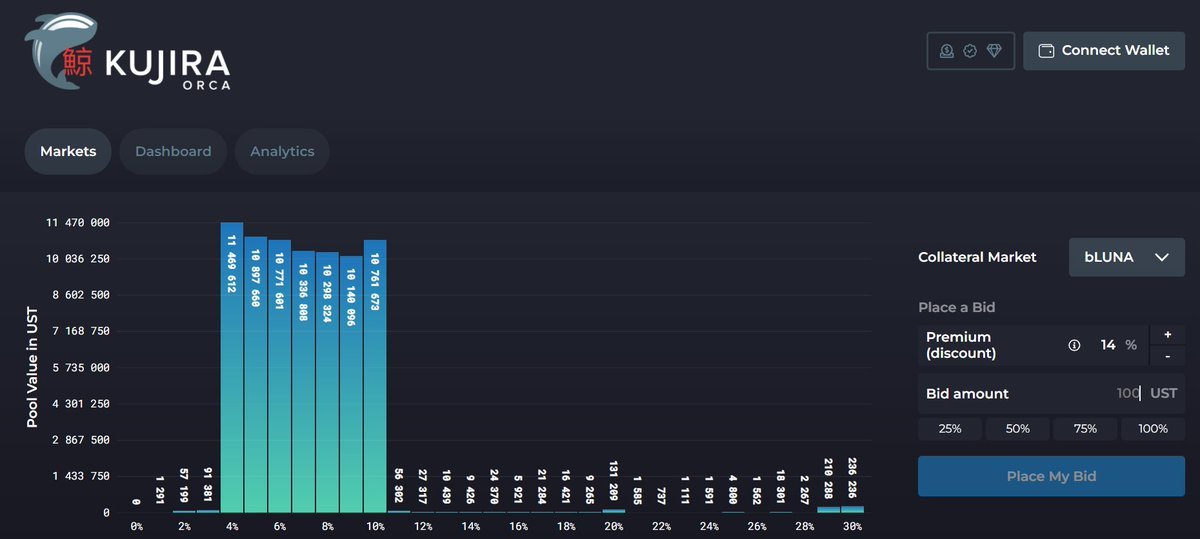Click the 27 317 bar value label
1200x539 pixels.
tap(423, 486)
